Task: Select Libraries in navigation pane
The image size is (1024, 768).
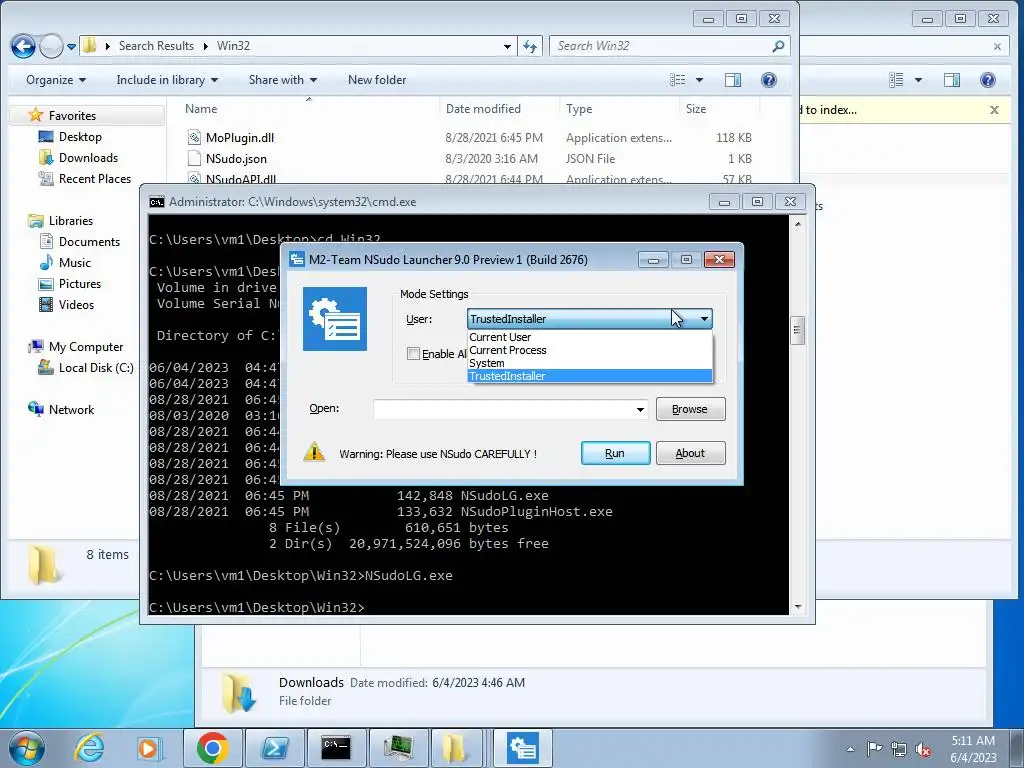Action: coord(71,221)
